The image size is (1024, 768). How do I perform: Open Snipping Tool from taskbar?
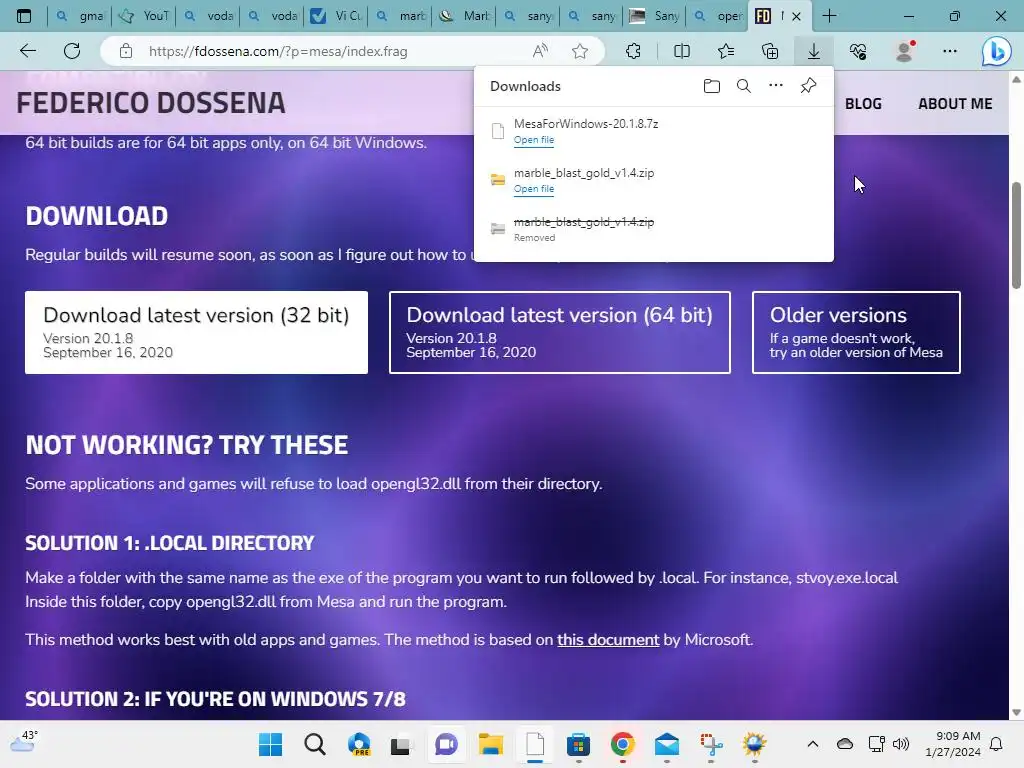[x=711, y=744]
